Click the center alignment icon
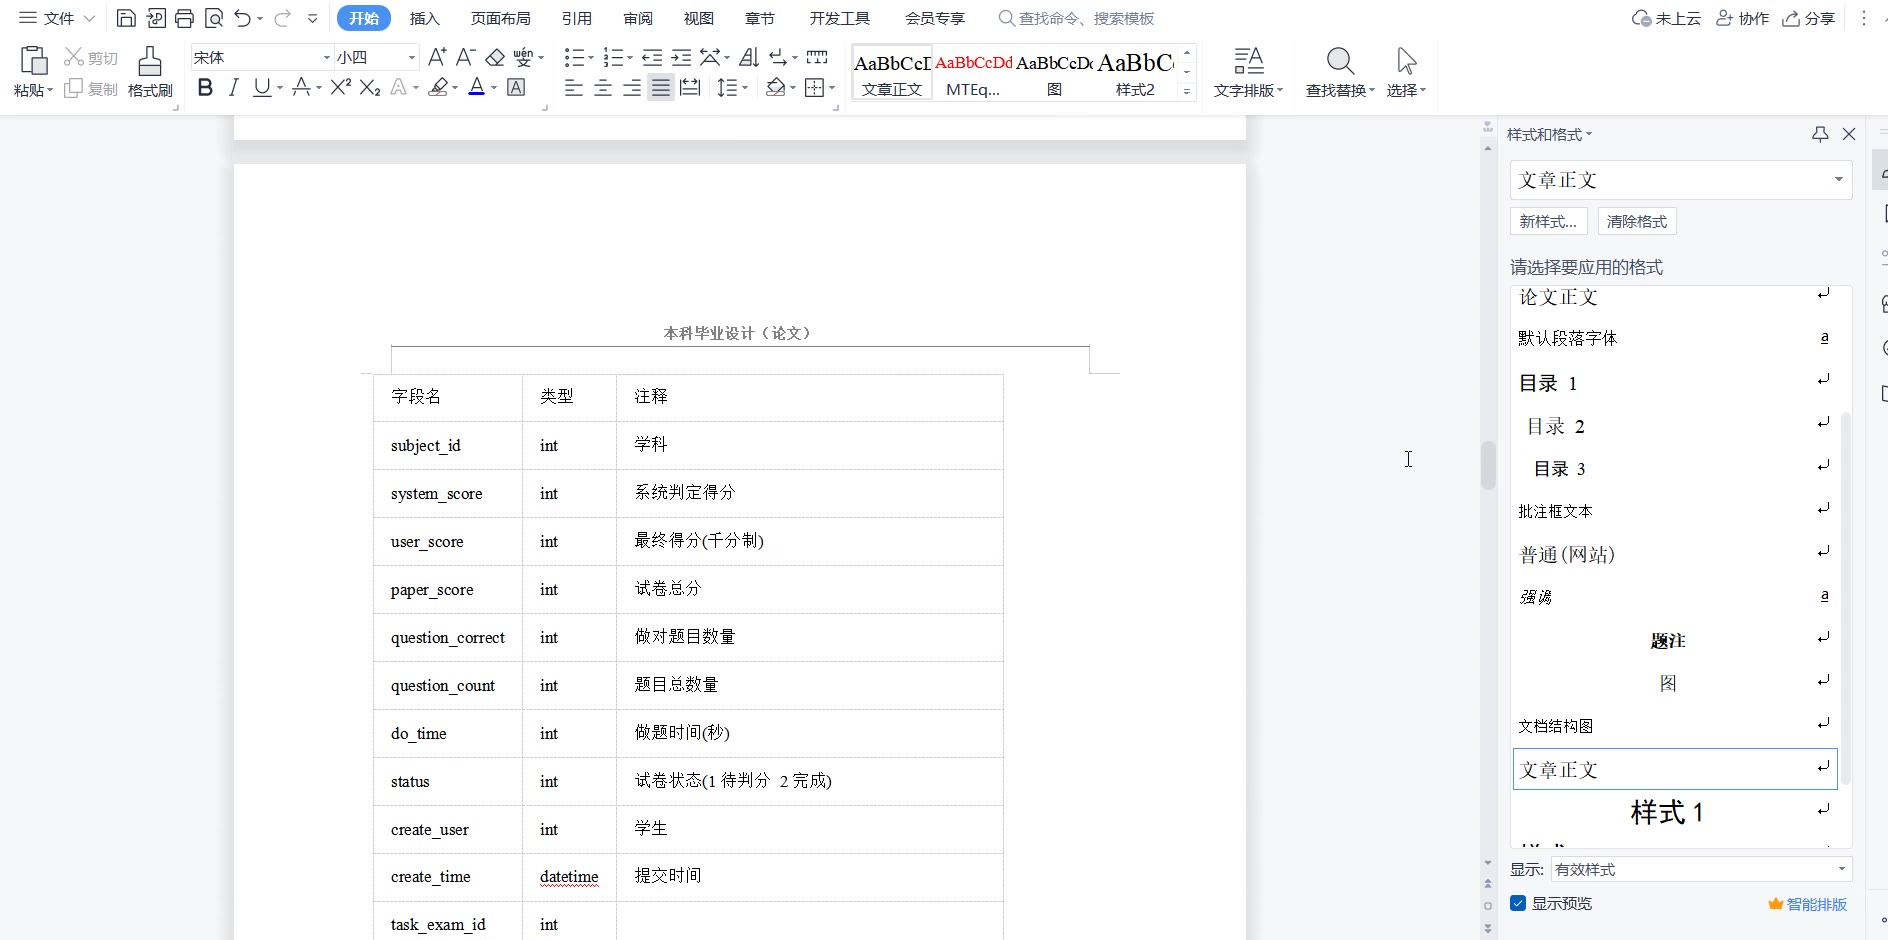 click(603, 89)
